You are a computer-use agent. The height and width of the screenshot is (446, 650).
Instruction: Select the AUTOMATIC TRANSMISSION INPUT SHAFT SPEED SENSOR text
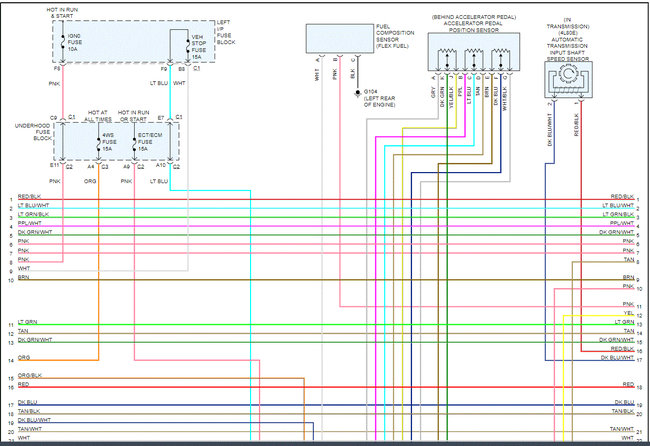coord(567,49)
